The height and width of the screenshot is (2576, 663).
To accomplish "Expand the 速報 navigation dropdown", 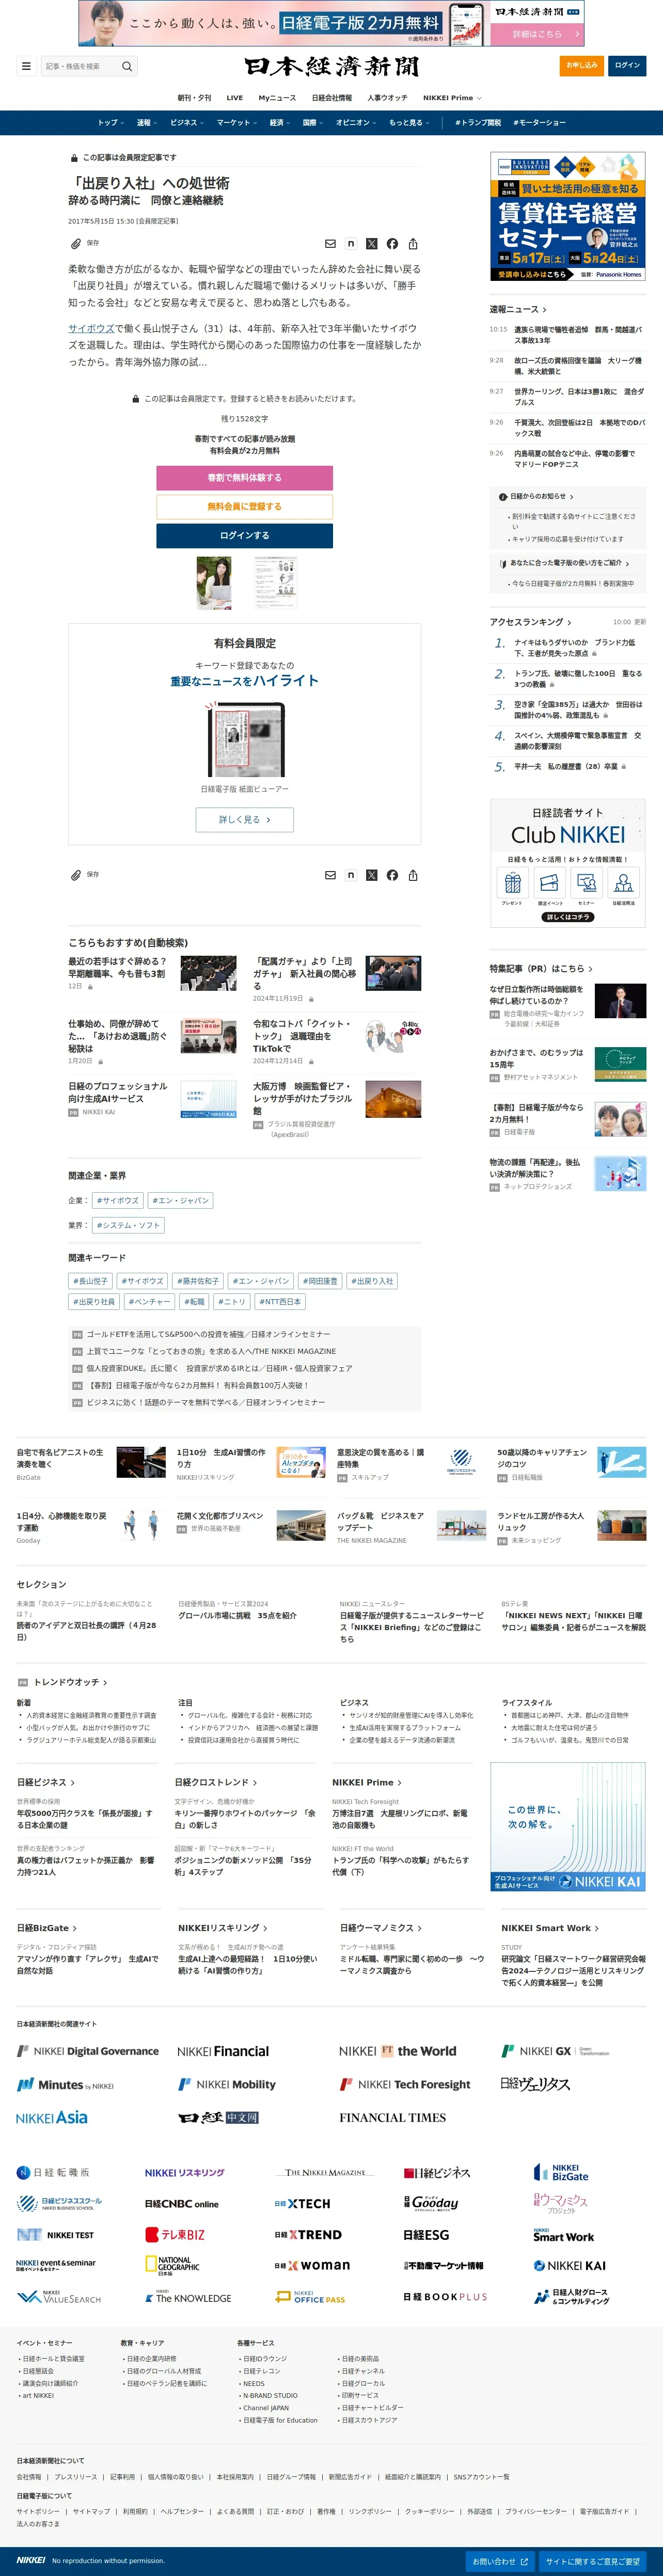I will (x=147, y=123).
